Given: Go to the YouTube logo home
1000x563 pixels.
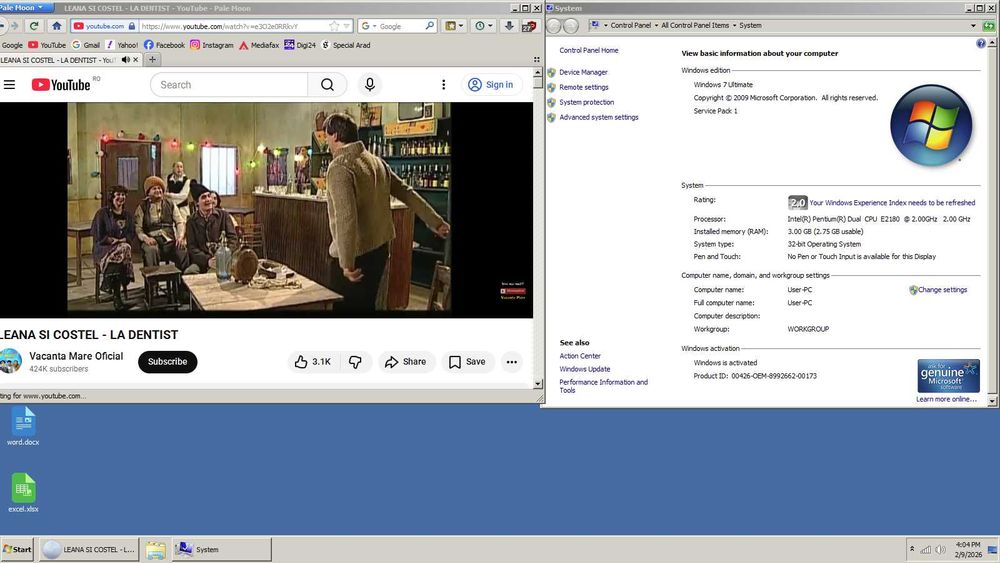Looking at the screenshot, I should coord(61,84).
